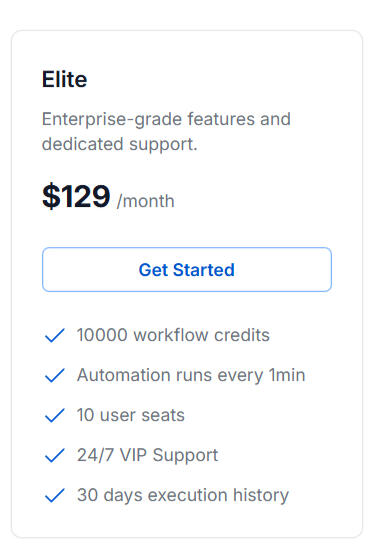Image resolution: width=377 pixels, height=552 pixels.
Task: Select the checkmark by 30 days execution history
Action: point(55,496)
